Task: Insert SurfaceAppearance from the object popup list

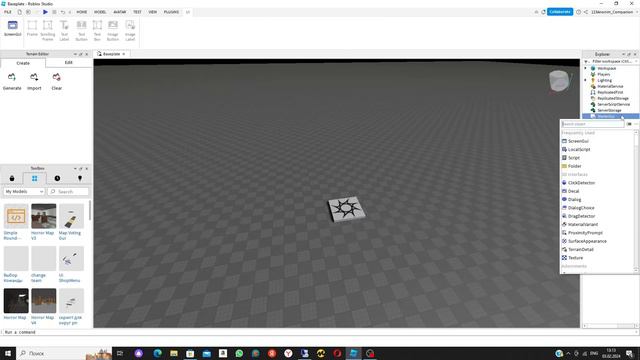Action: (x=587, y=241)
